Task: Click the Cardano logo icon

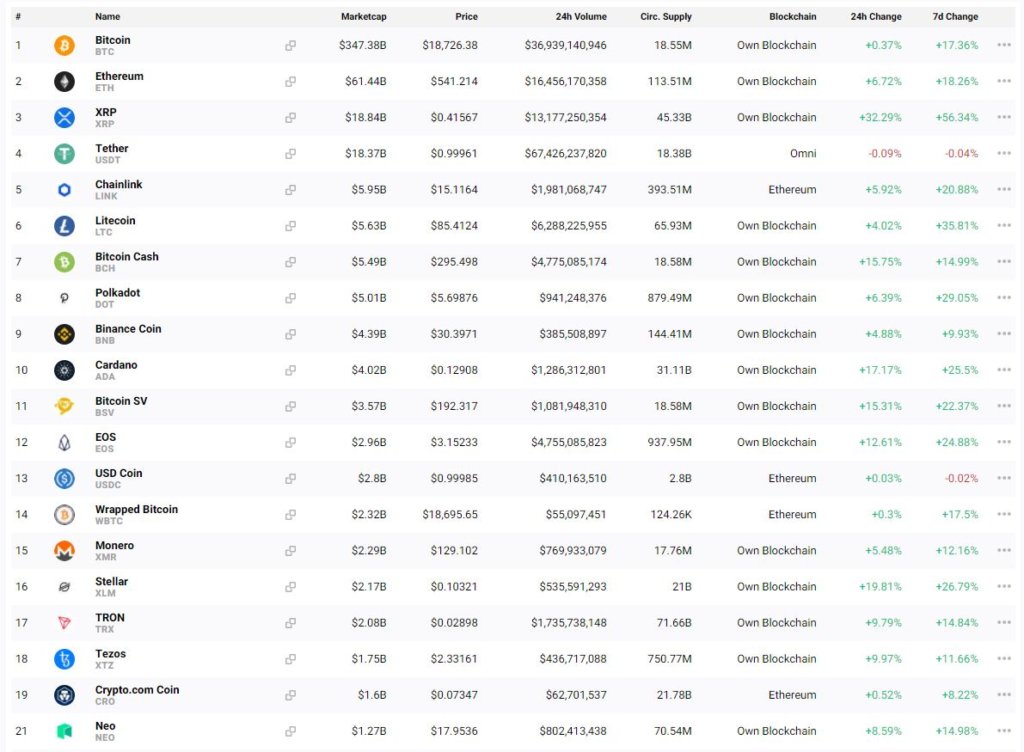Action: [64, 370]
